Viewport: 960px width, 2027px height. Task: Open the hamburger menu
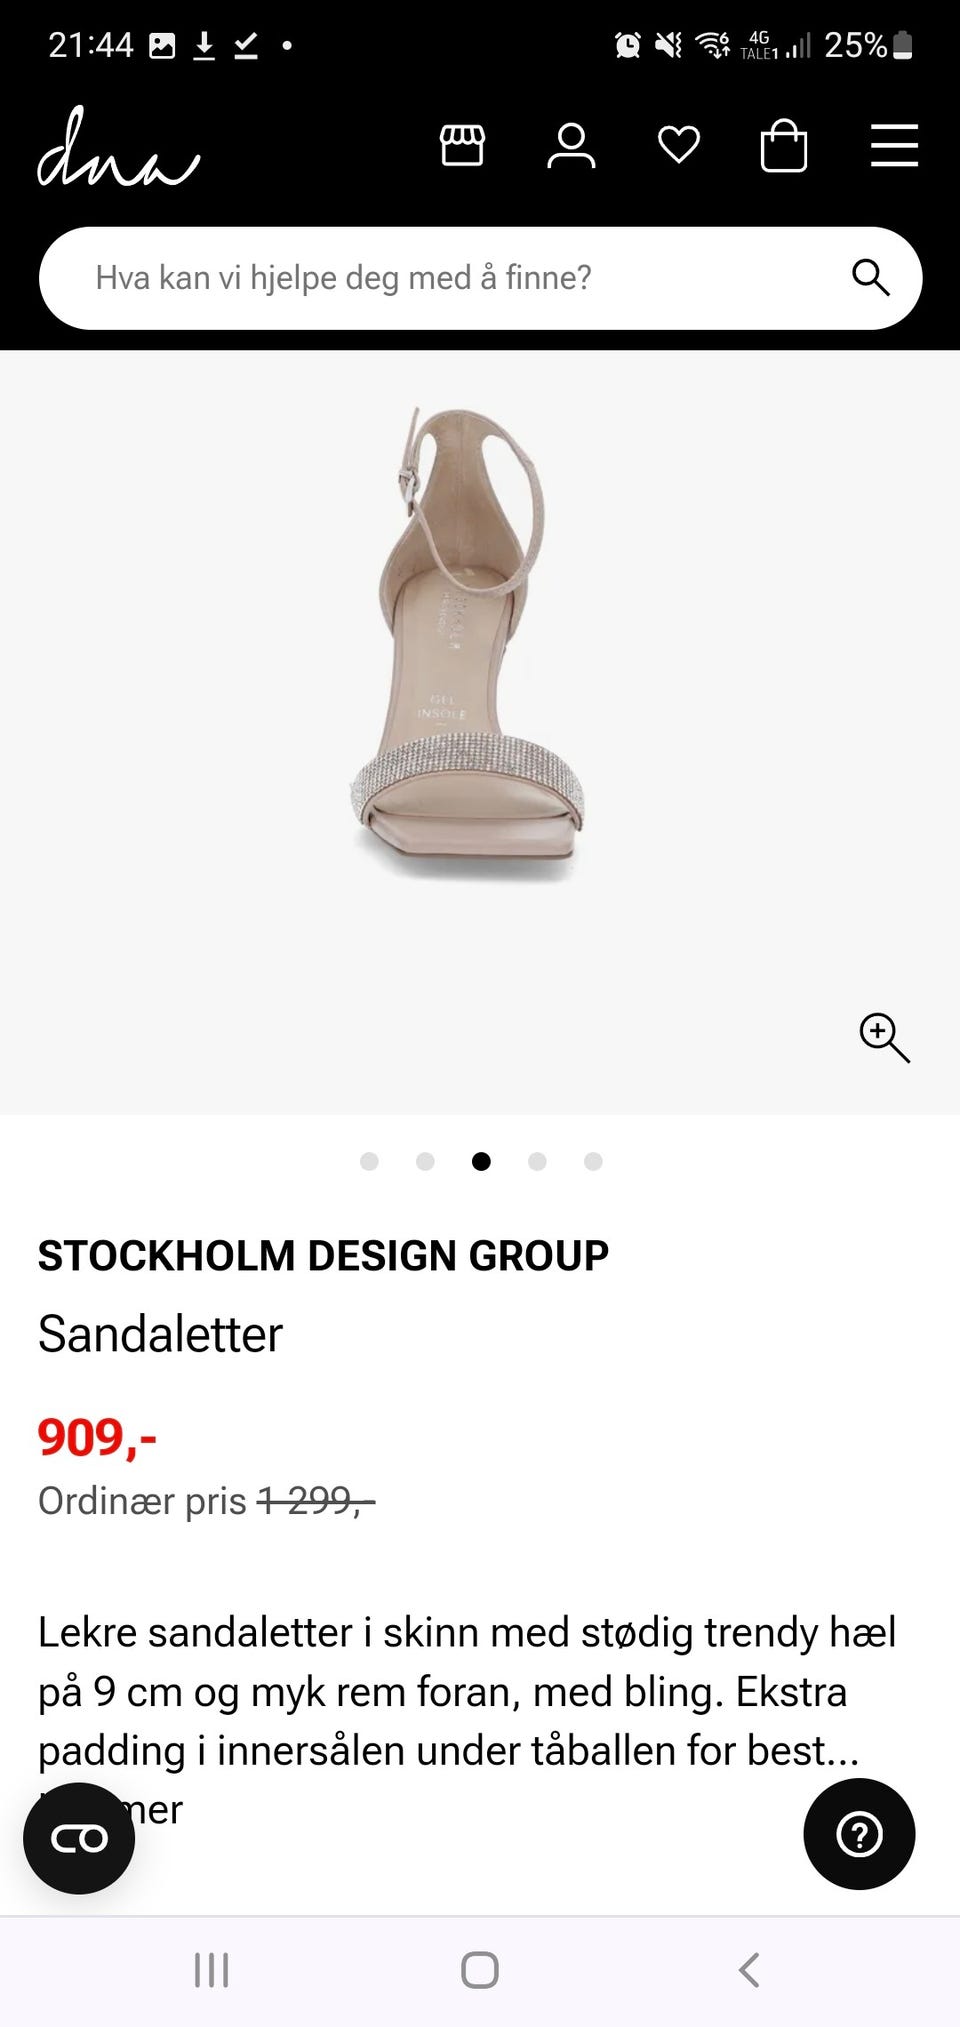point(894,146)
